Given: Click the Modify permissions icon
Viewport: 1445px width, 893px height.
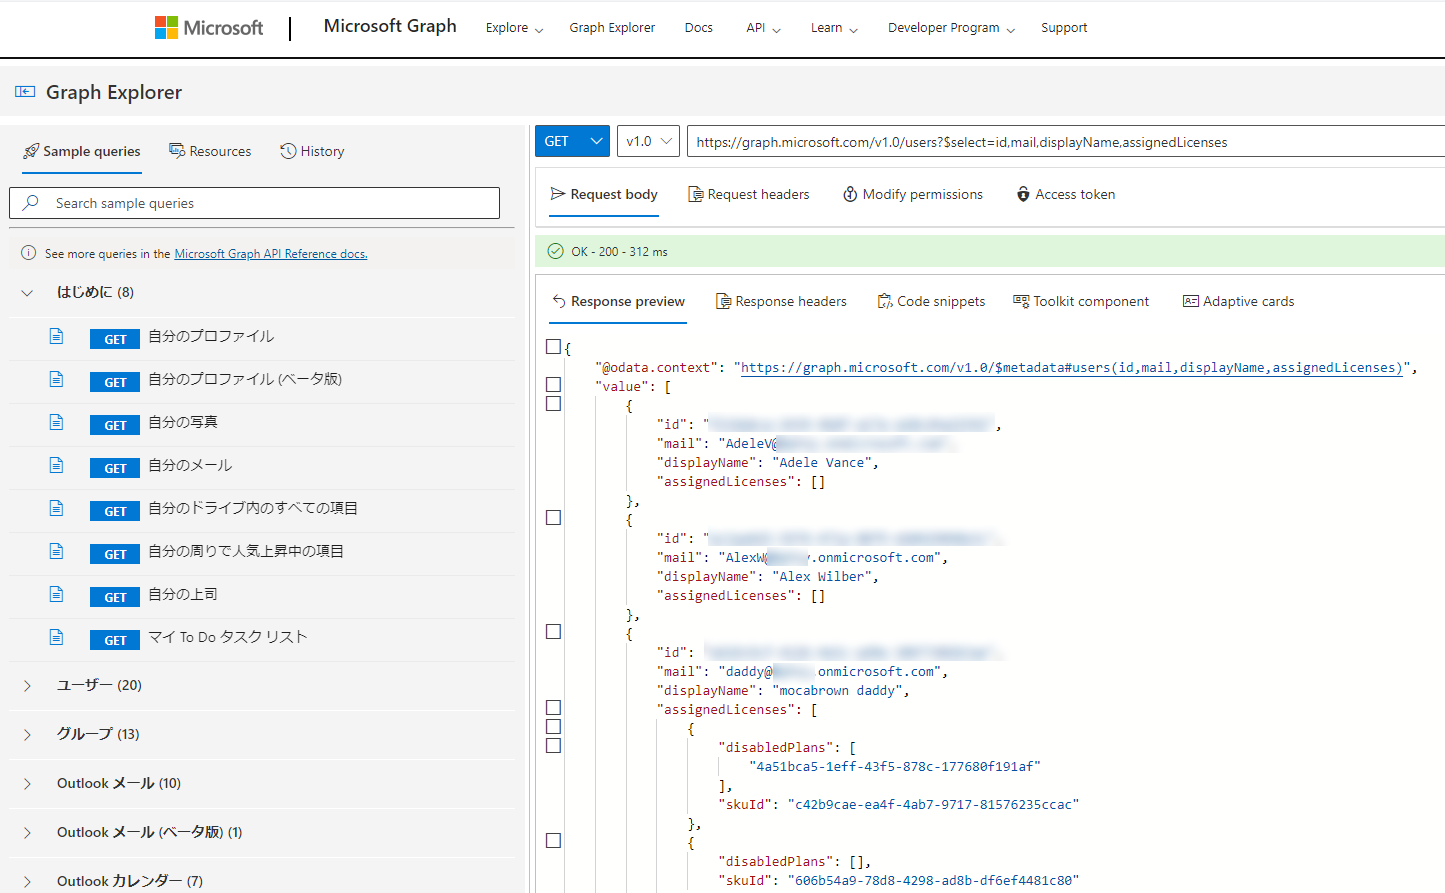Looking at the screenshot, I should (850, 194).
